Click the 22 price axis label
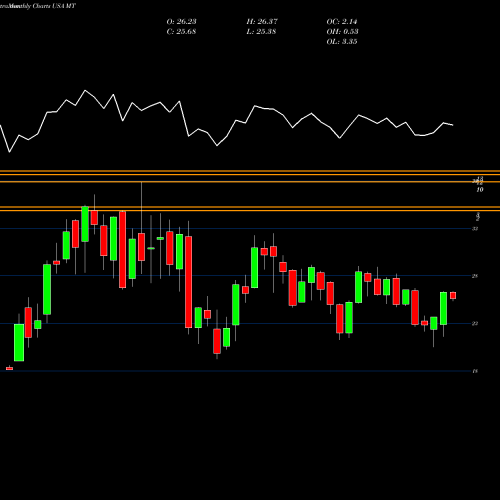This screenshot has width=500, height=500. (475, 324)
